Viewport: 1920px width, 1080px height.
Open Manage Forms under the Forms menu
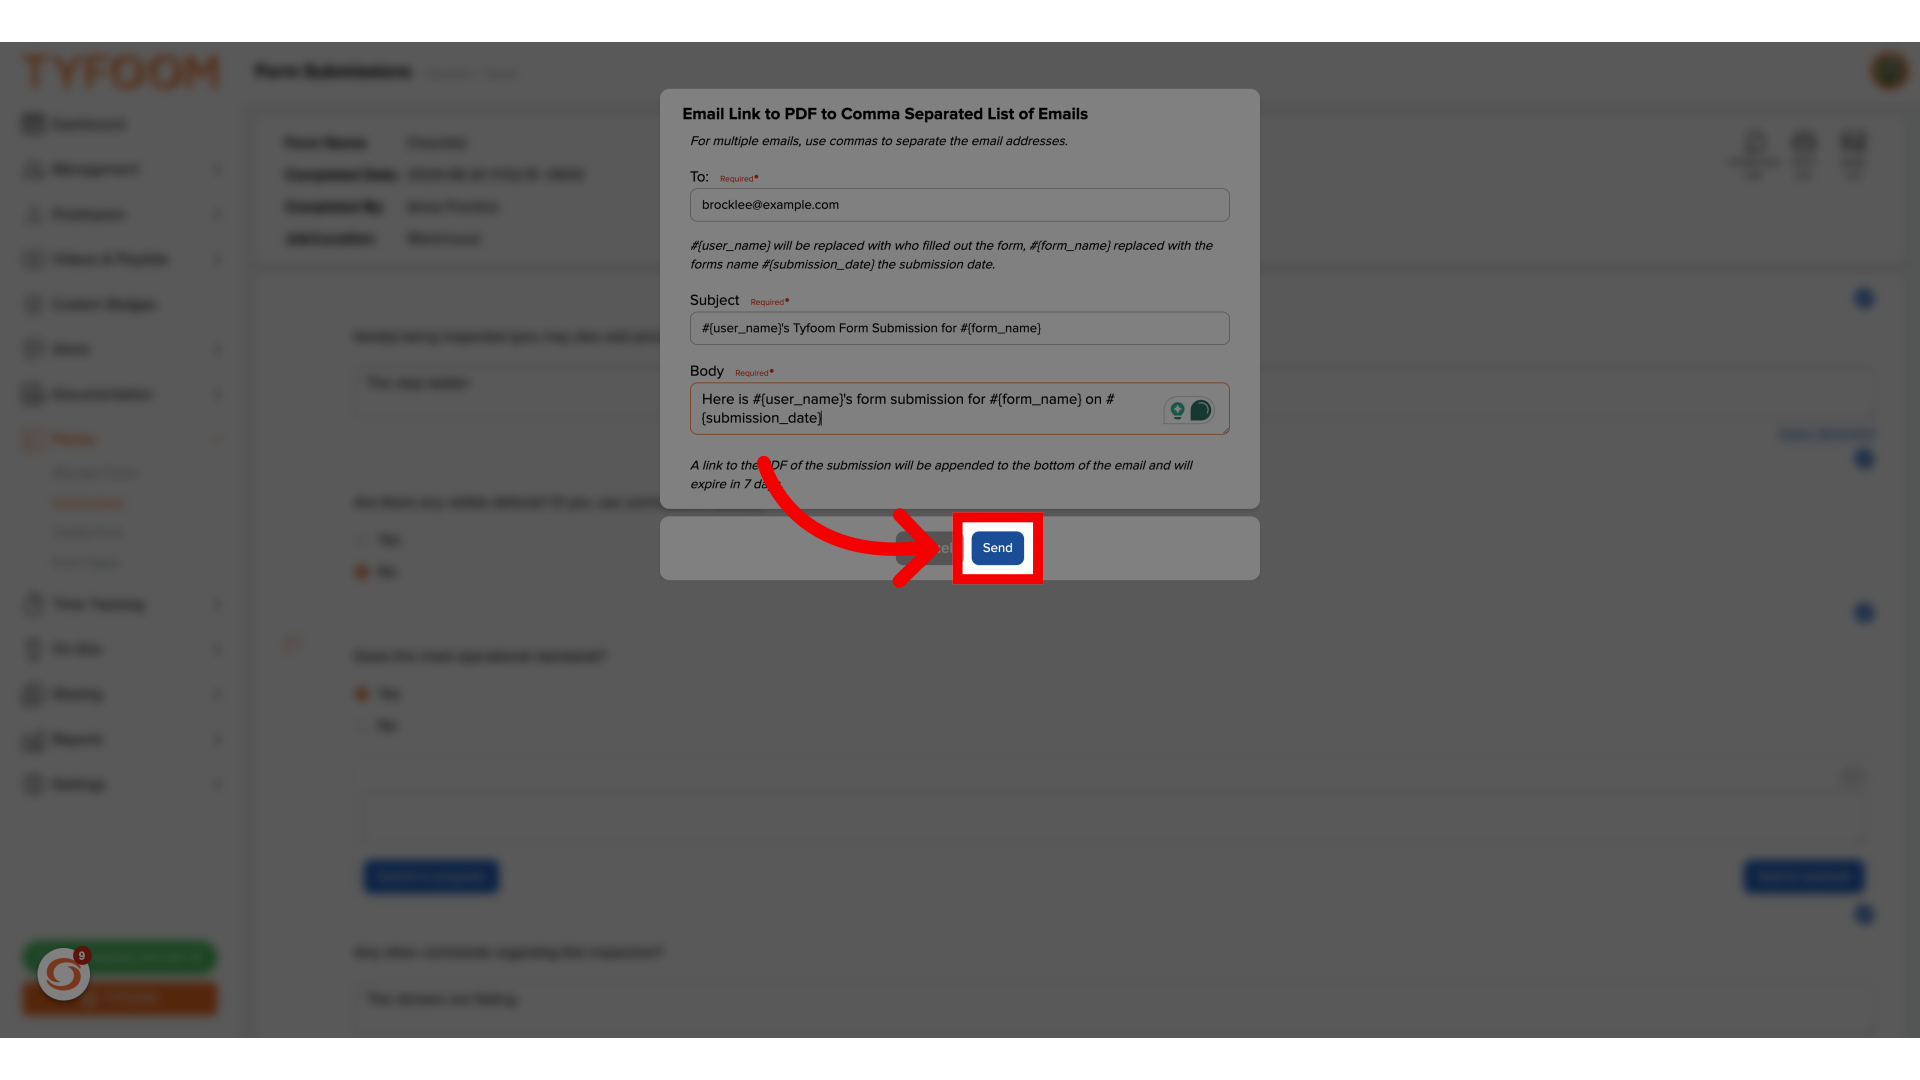pyautogui.click(x=95, y=472)
